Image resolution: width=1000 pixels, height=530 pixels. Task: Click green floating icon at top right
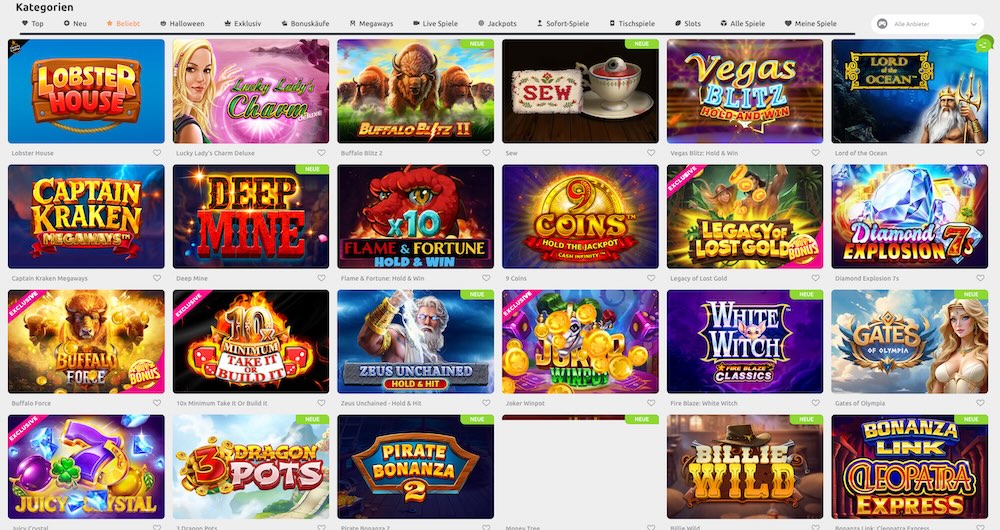click(x=985, y=44)
